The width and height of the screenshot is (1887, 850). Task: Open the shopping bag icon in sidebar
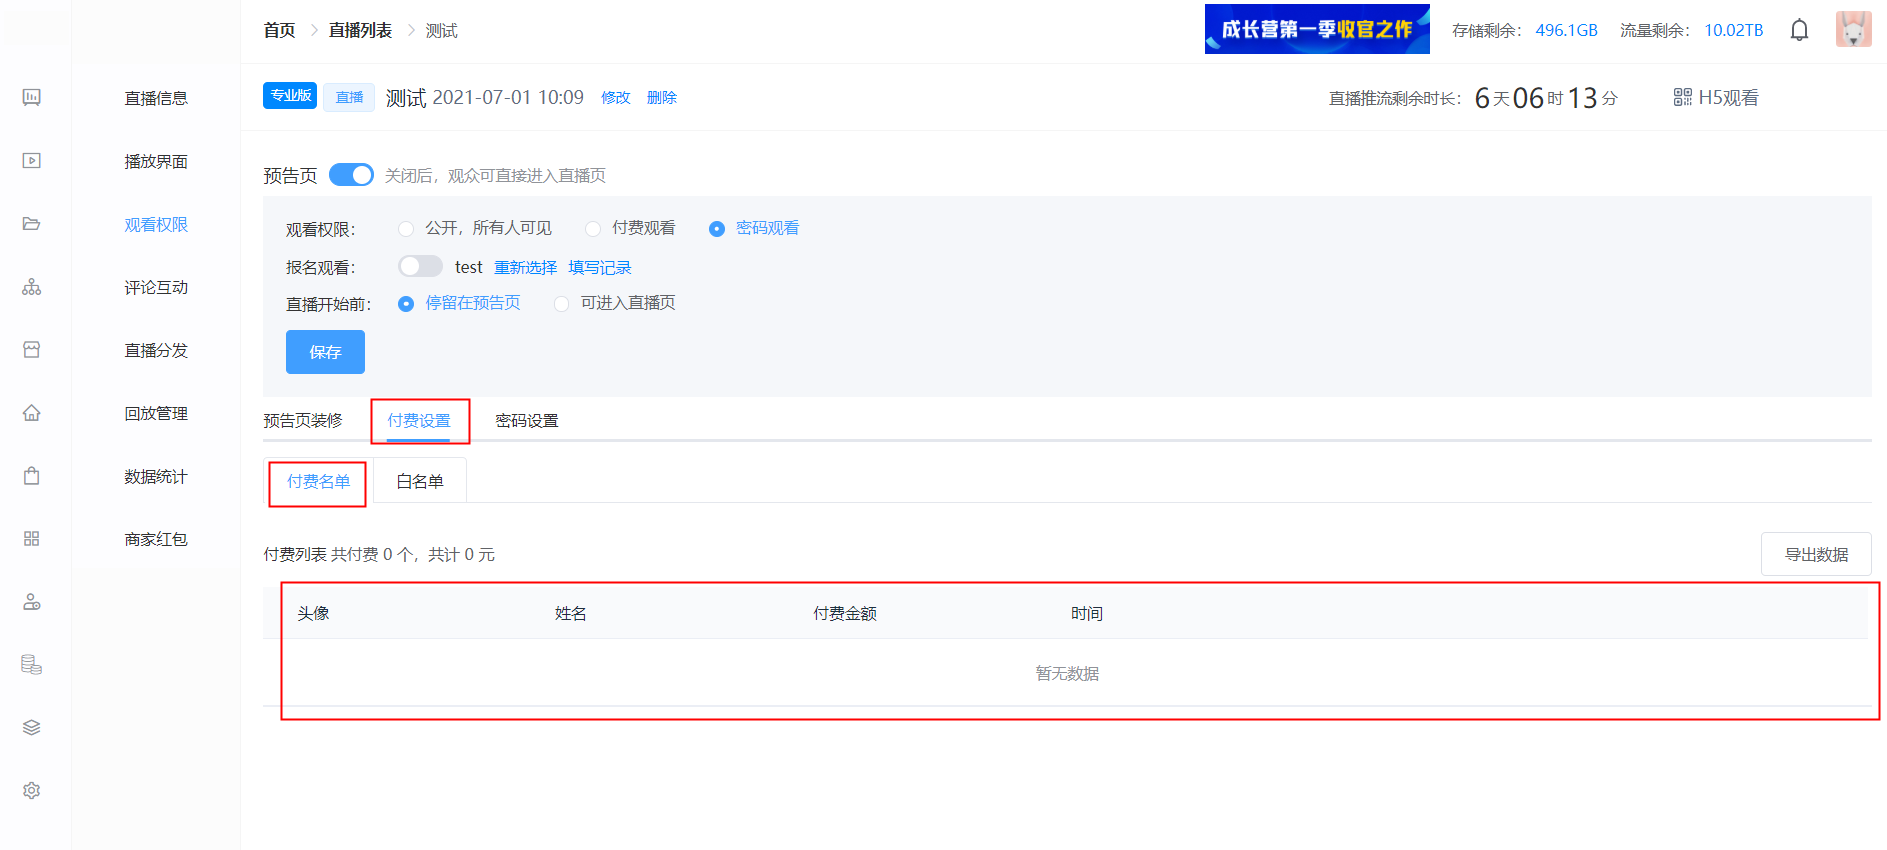[32, 475]
